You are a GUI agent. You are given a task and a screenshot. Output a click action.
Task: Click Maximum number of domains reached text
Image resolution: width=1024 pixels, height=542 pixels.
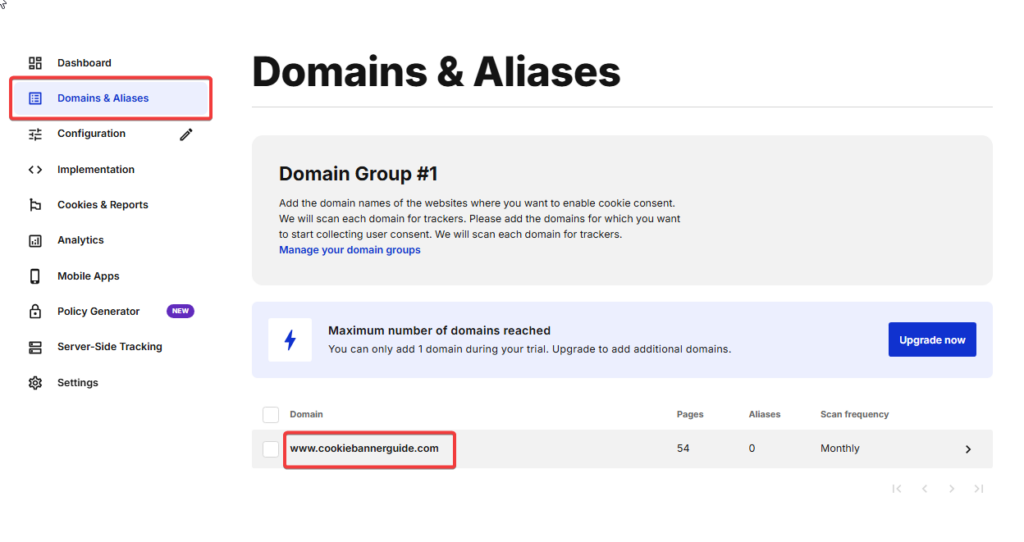(440, 330)
